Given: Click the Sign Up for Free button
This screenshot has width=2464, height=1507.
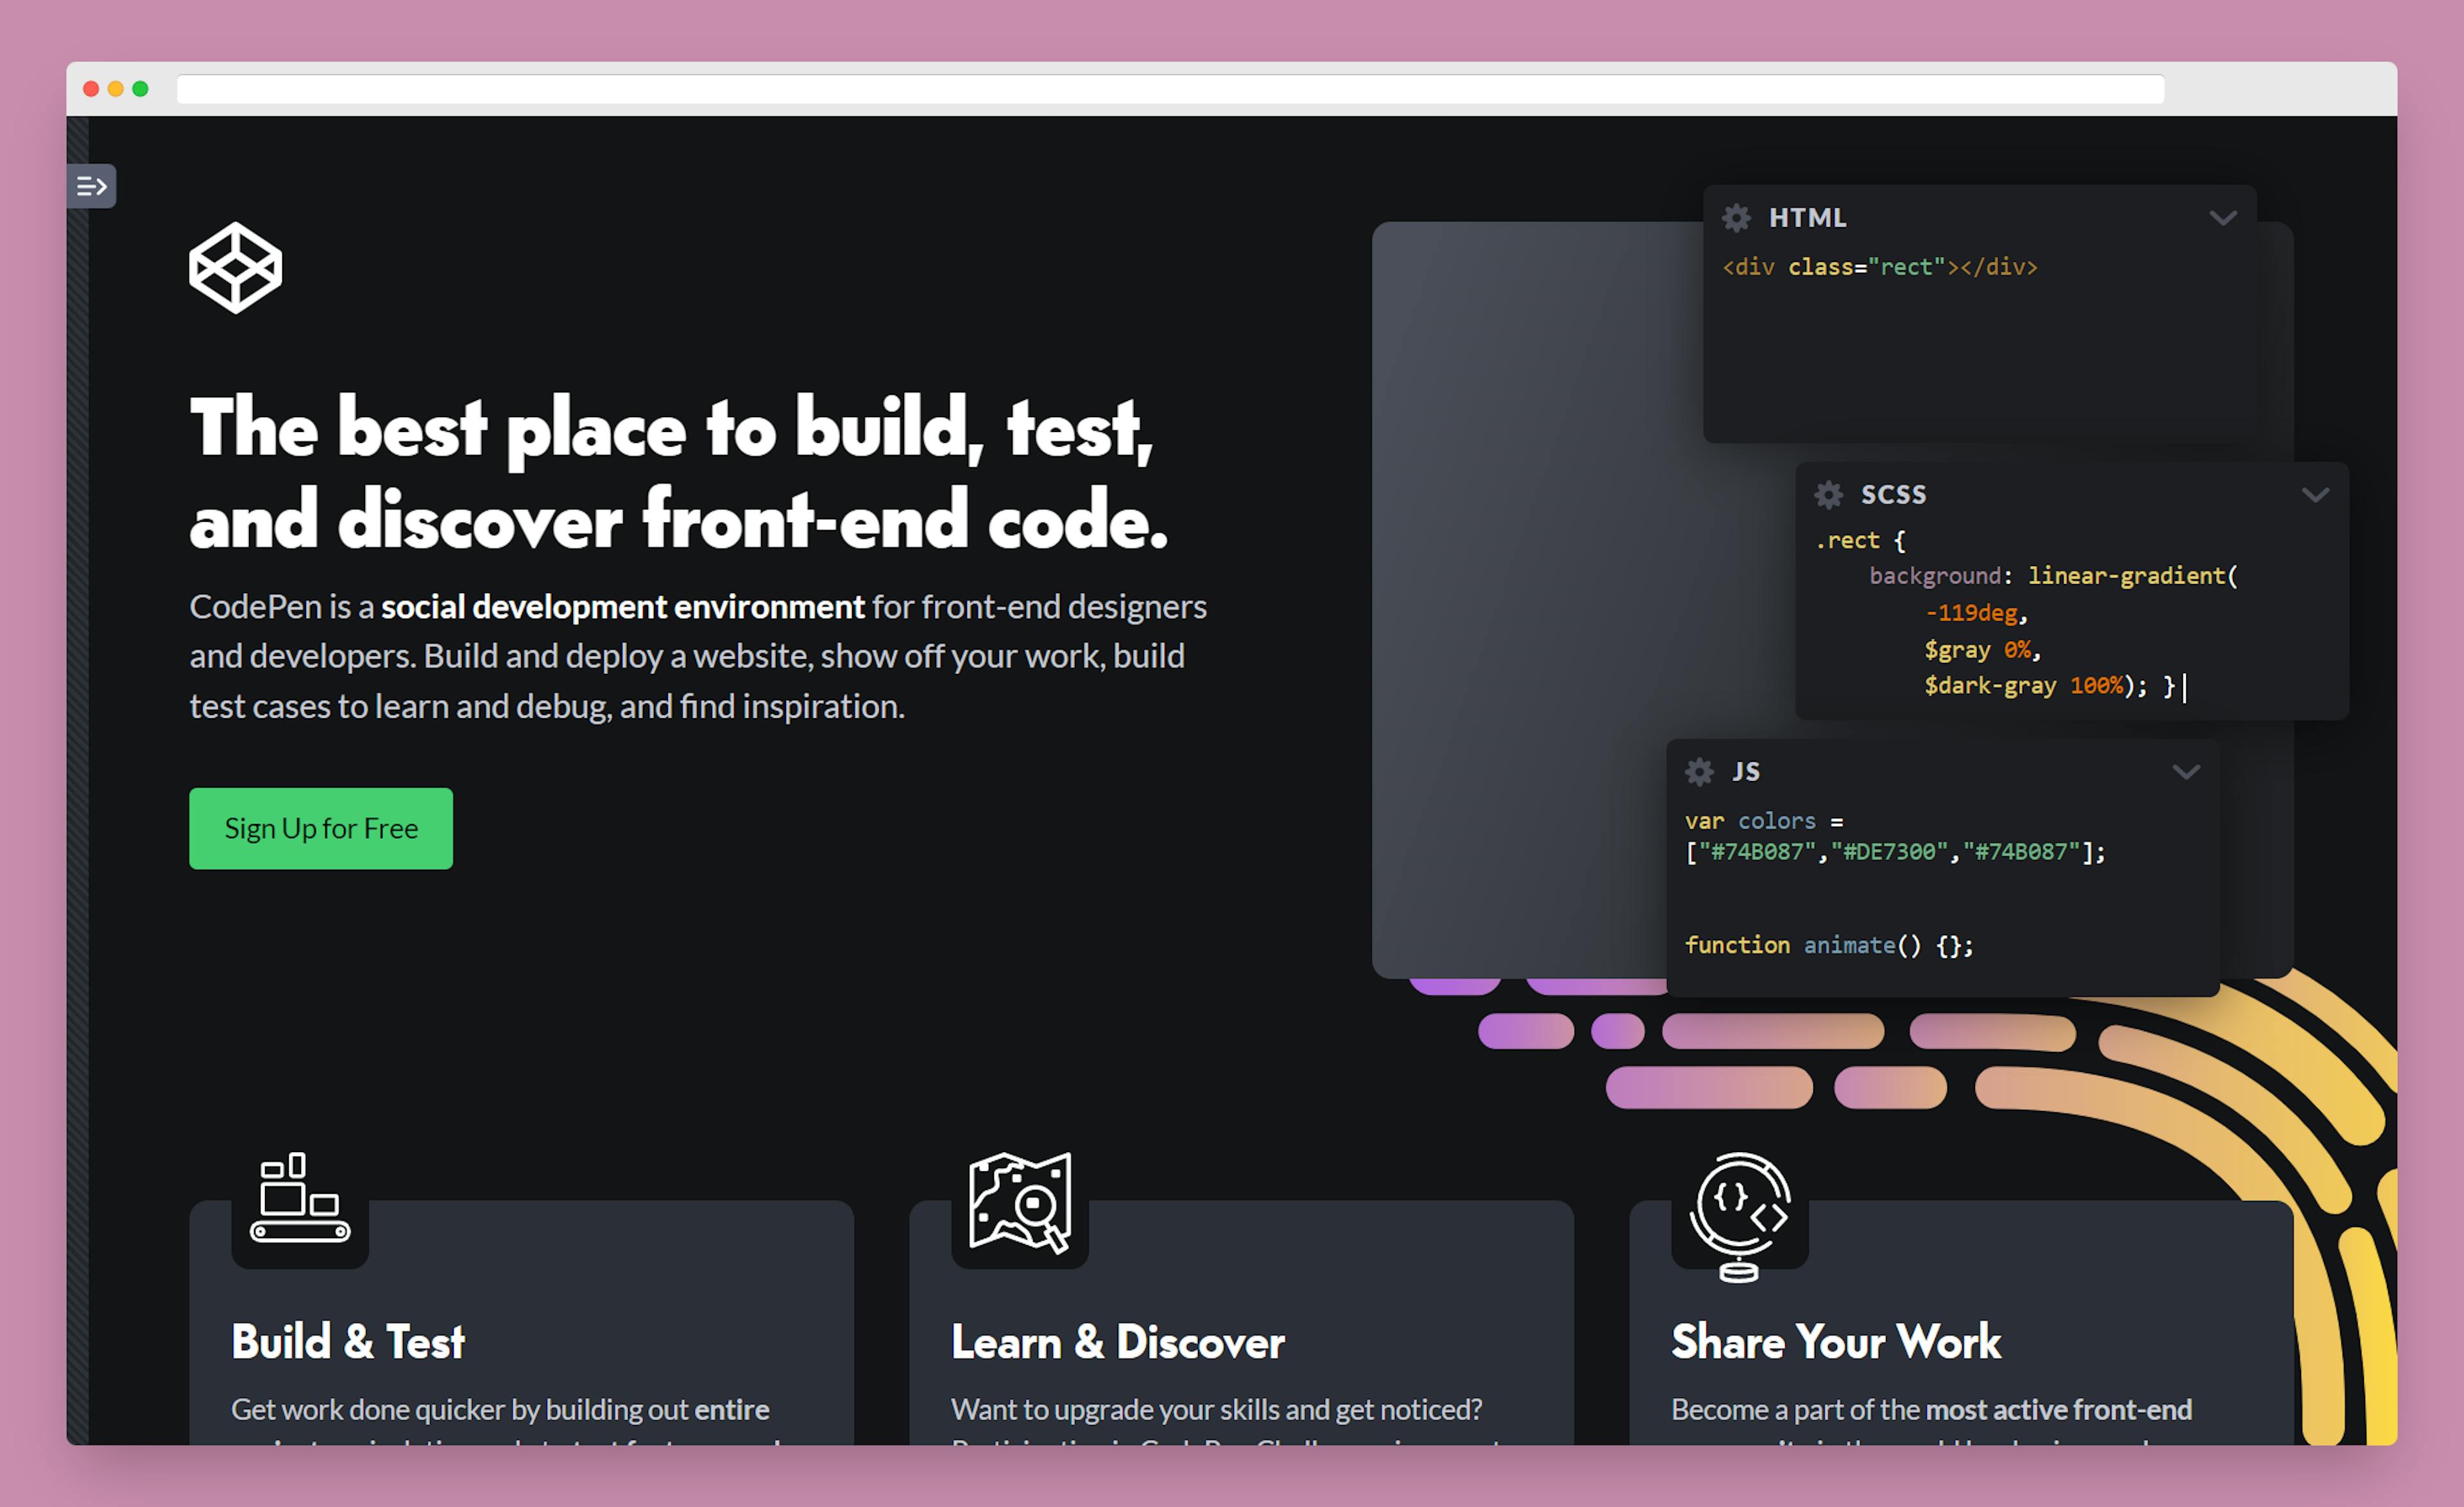Looking at the screenshot, I should point(321,828).
